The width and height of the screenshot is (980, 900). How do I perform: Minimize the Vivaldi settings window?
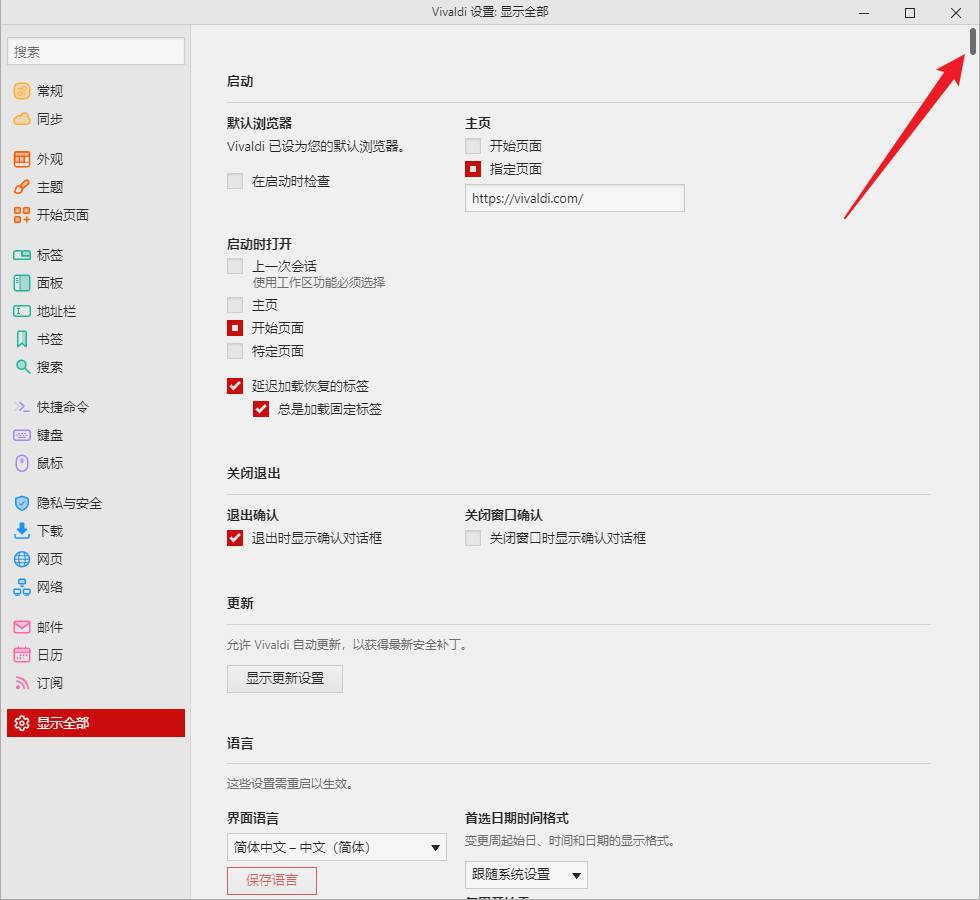864,12
